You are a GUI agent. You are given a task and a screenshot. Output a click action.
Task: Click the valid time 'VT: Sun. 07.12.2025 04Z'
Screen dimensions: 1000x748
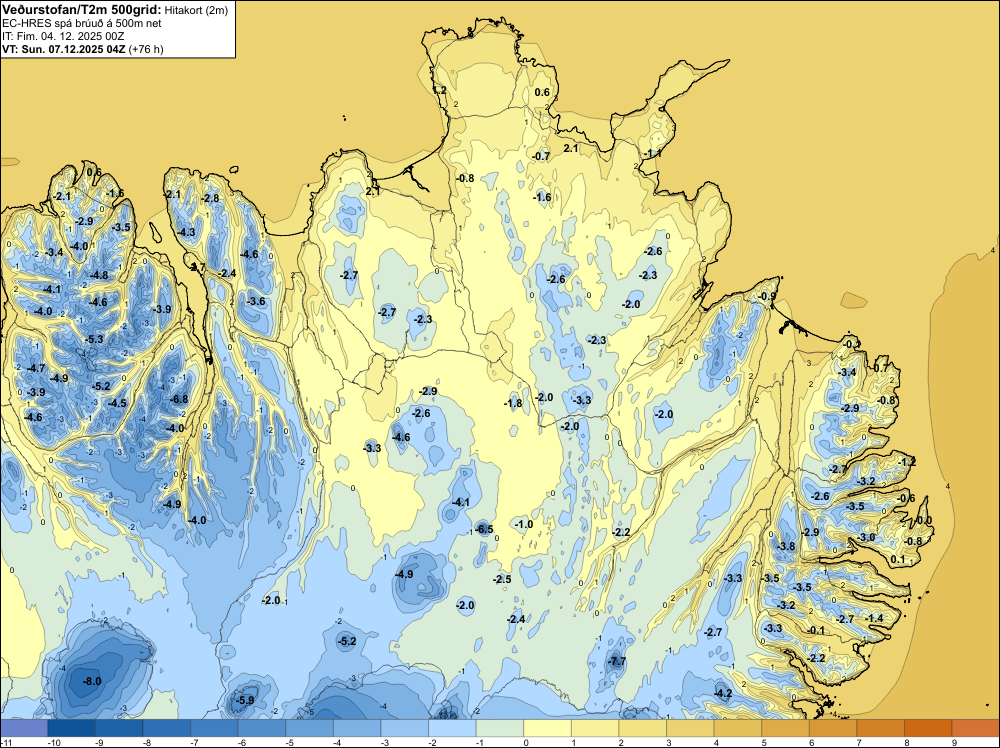point(64,49)
